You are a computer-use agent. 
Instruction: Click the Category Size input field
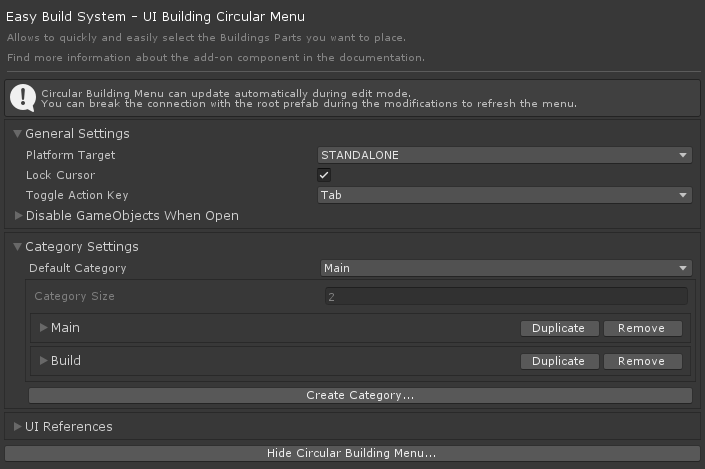[x=506, y=297]
